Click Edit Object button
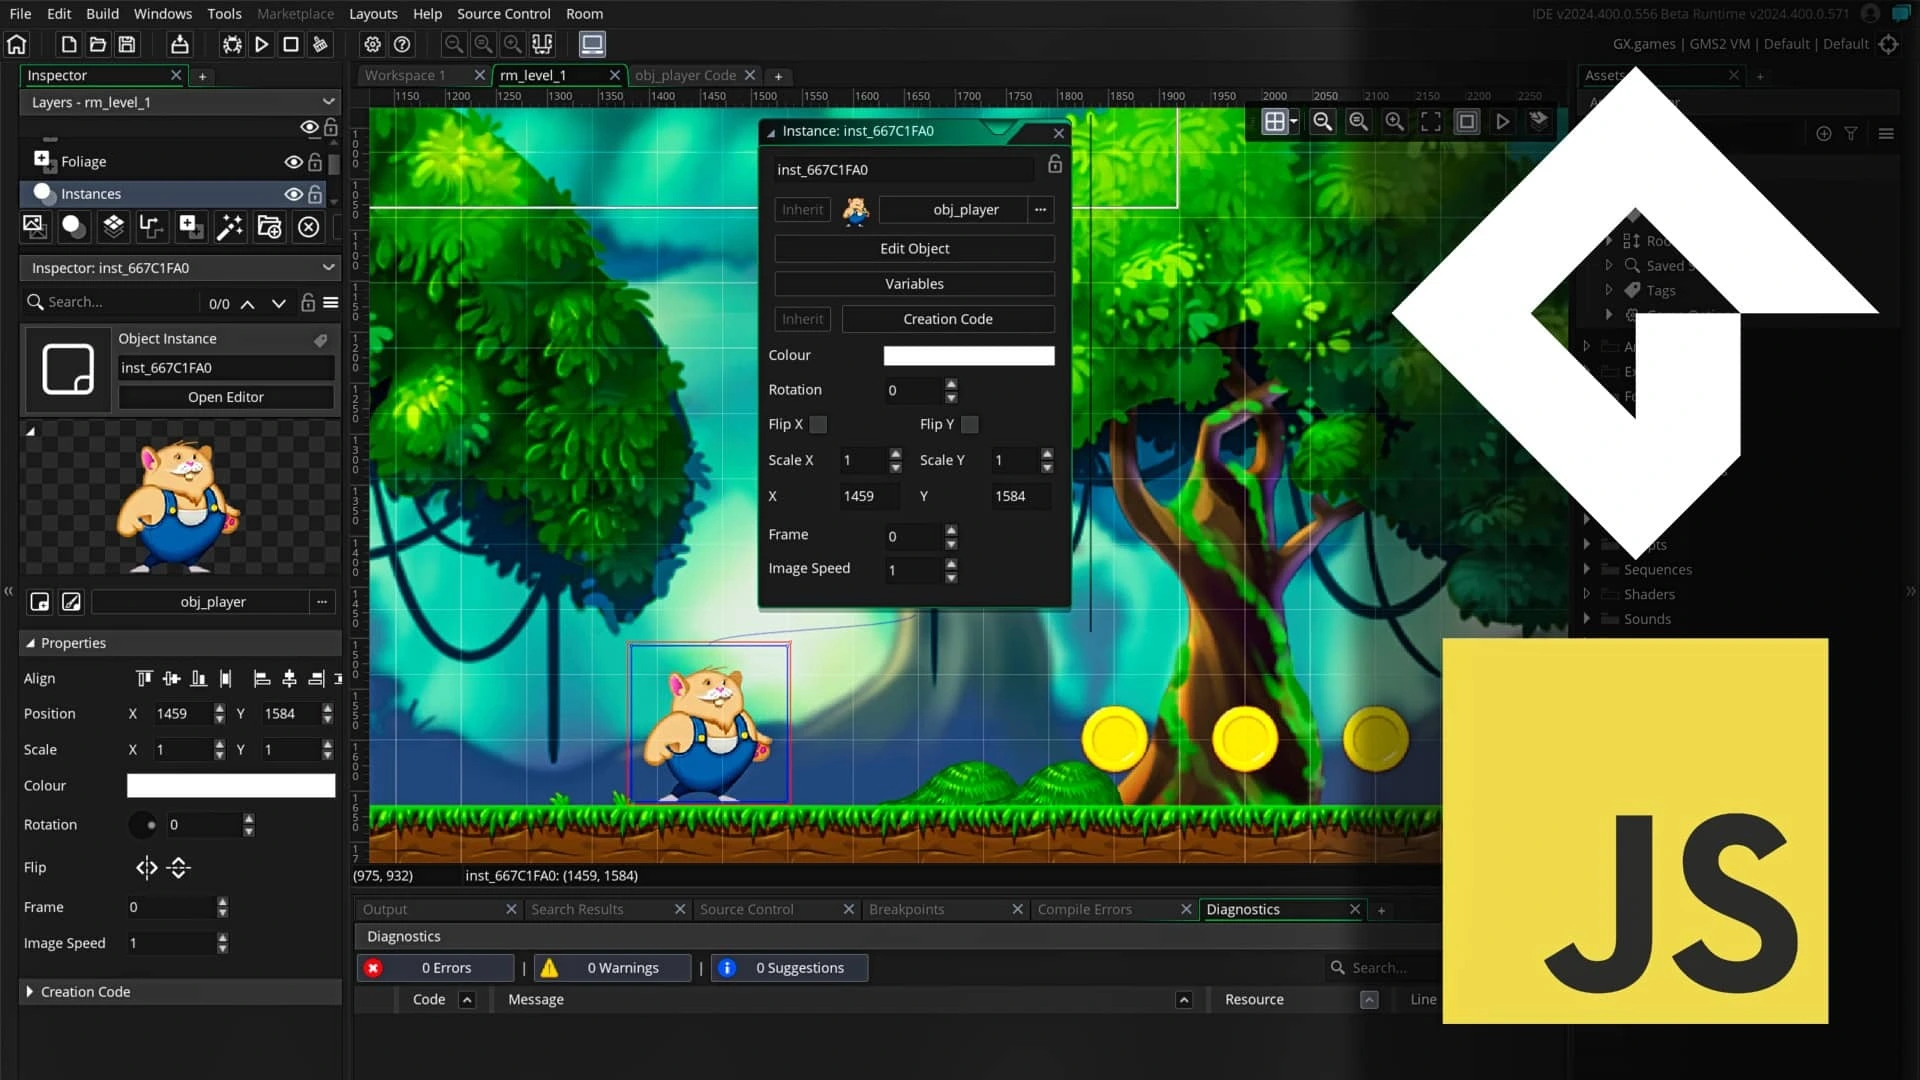This screenshot has width=1920, height=1080. pos(914,248)
